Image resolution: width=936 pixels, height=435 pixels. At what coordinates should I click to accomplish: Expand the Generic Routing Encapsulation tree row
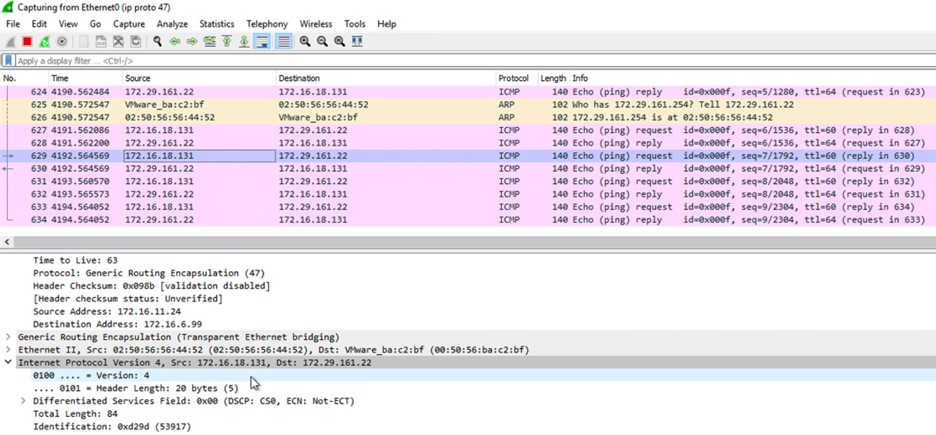click(9, 337)
